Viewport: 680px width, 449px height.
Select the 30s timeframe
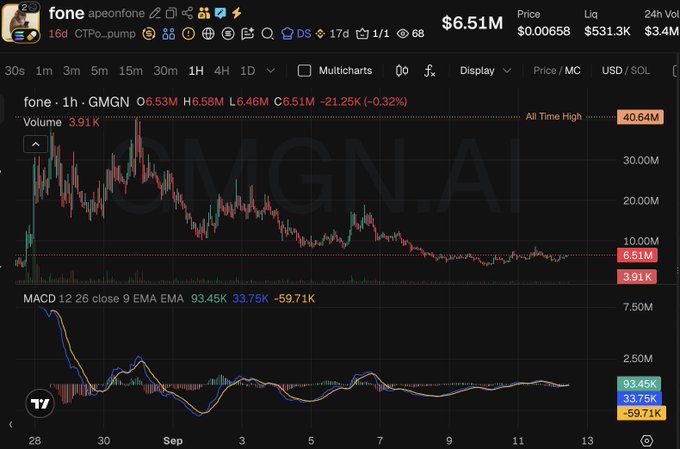[15, 70]
